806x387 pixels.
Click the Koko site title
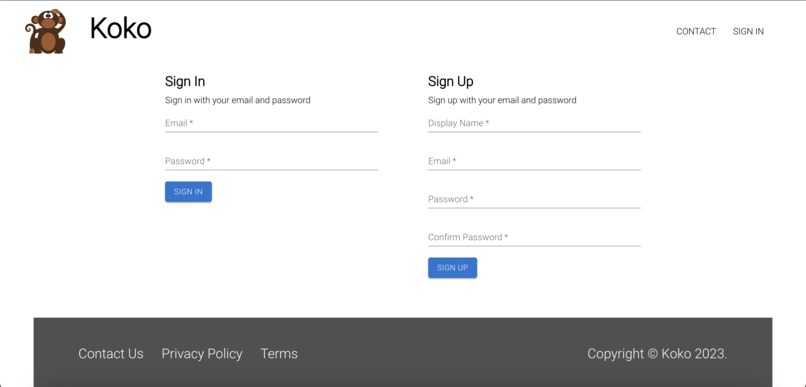point(120,28)
